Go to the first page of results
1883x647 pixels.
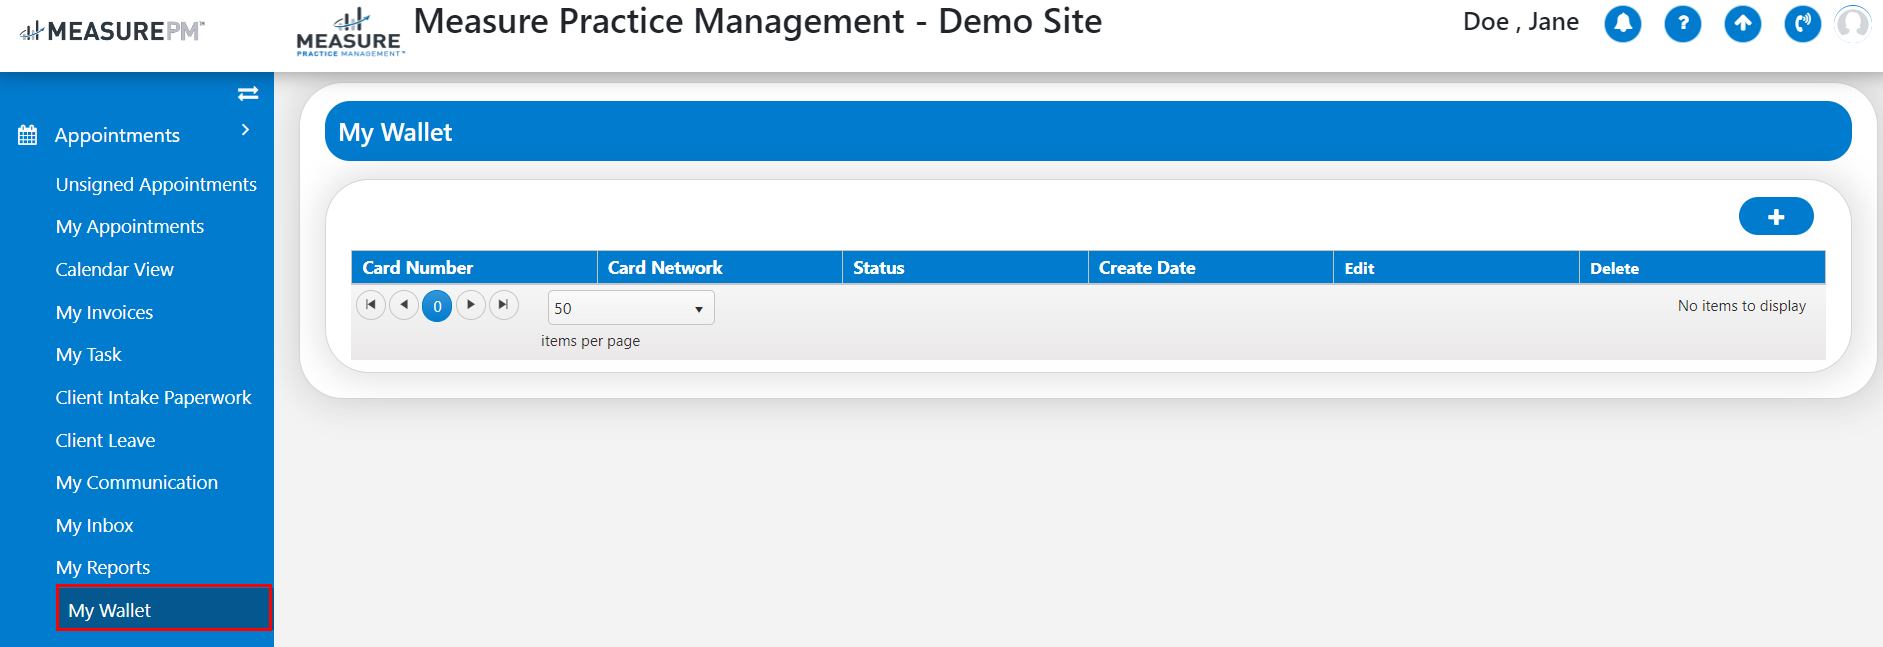click(x=371, y=305)
